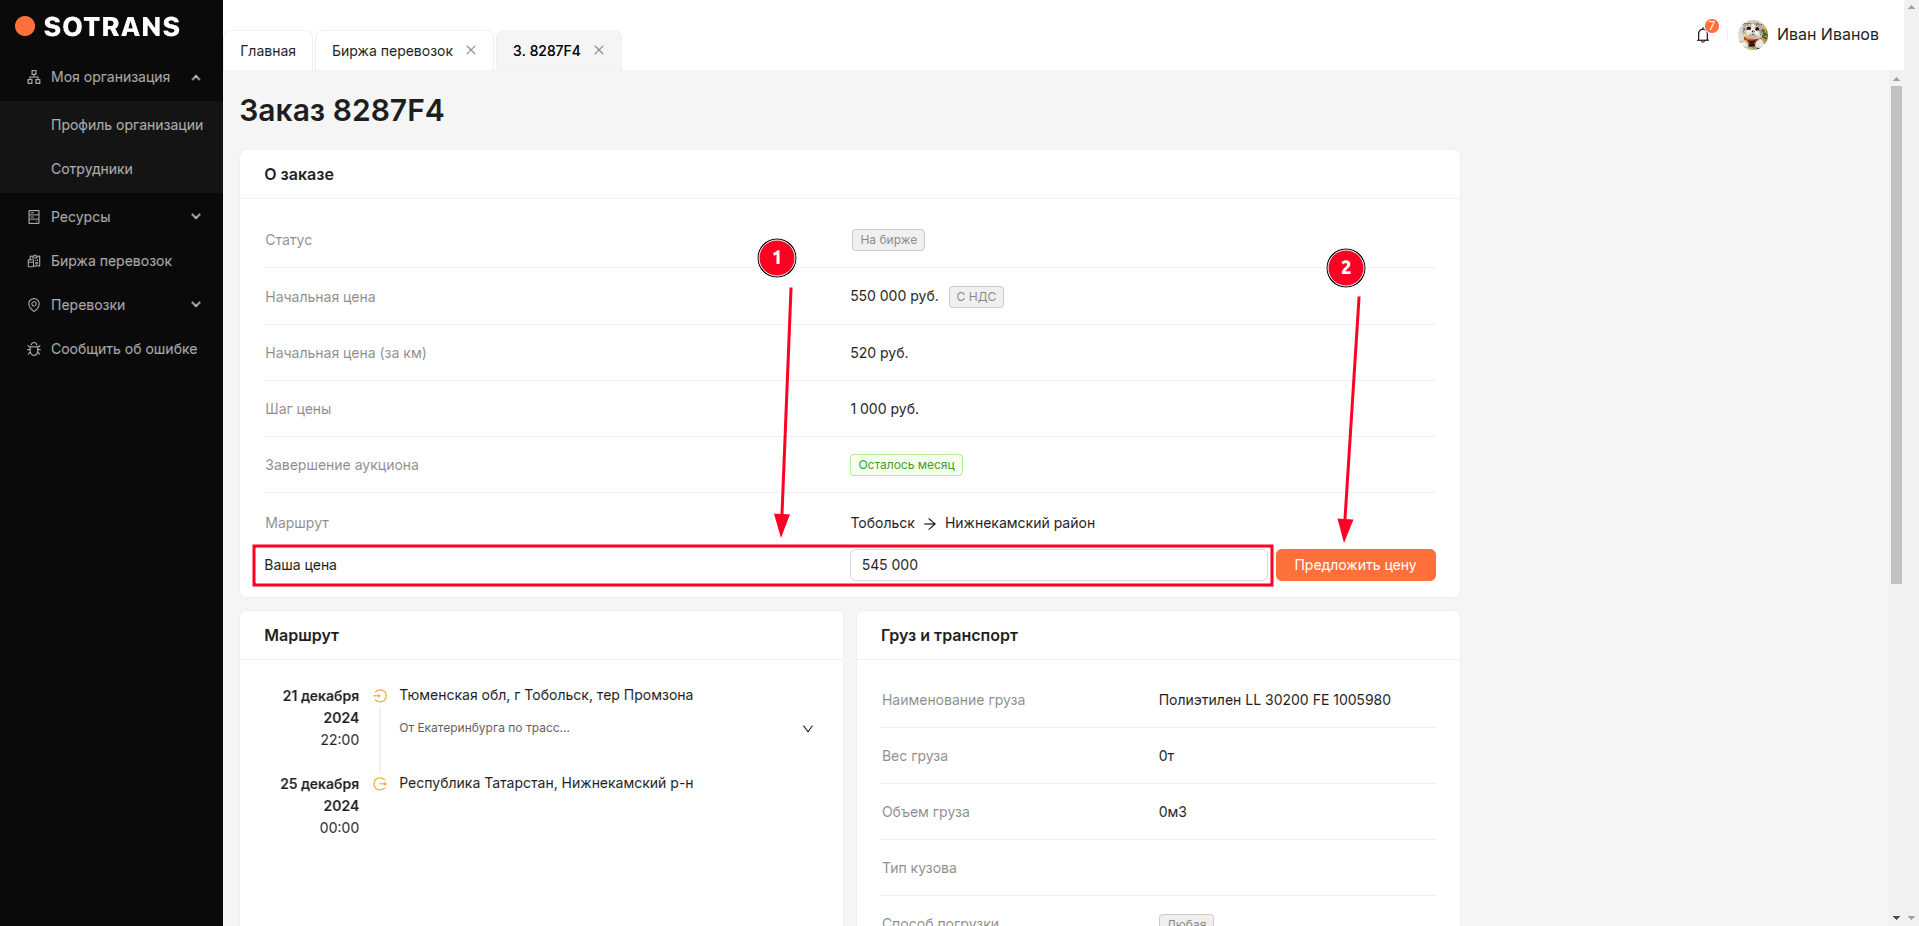Image resolution: width=1919 pixels, height=926 pixels.
Task: Click the Перевозки location pin icon
Action: 34,305
